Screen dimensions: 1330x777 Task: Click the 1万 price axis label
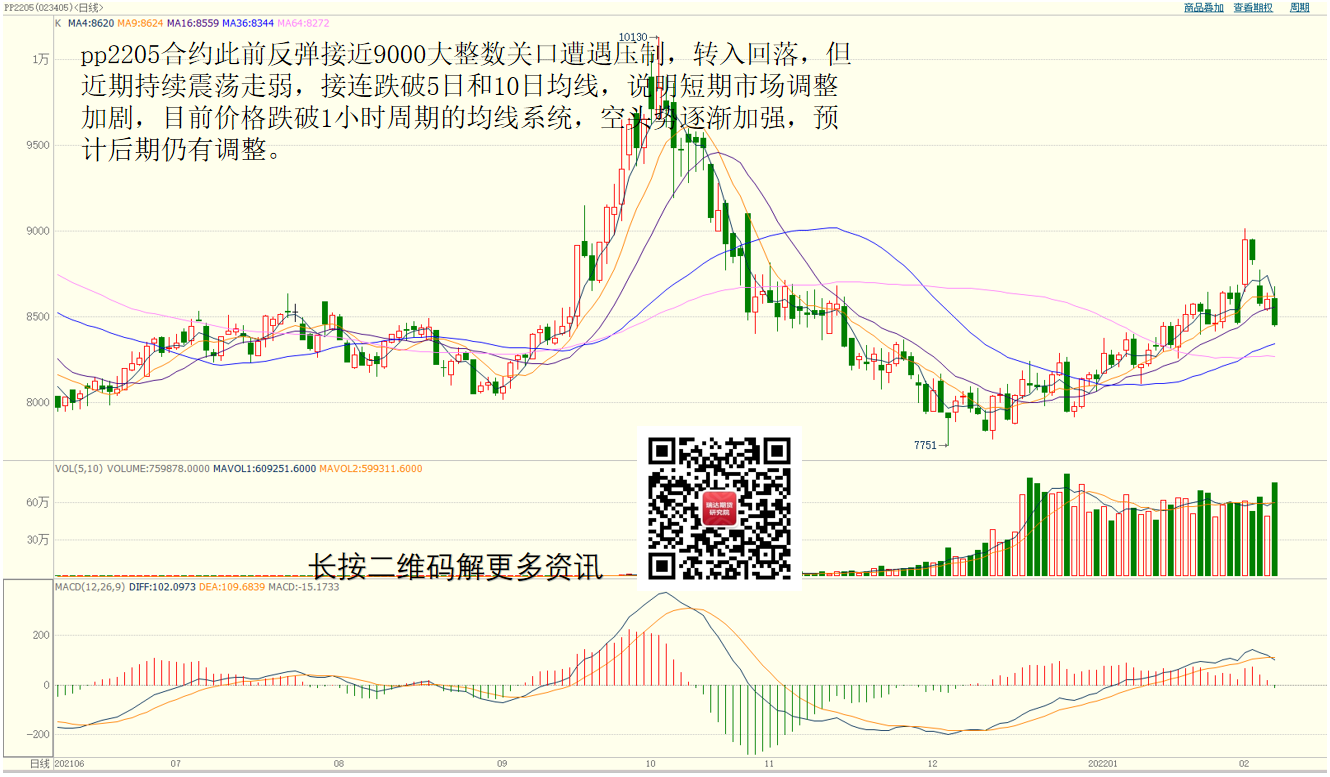(x=41, y=60)
